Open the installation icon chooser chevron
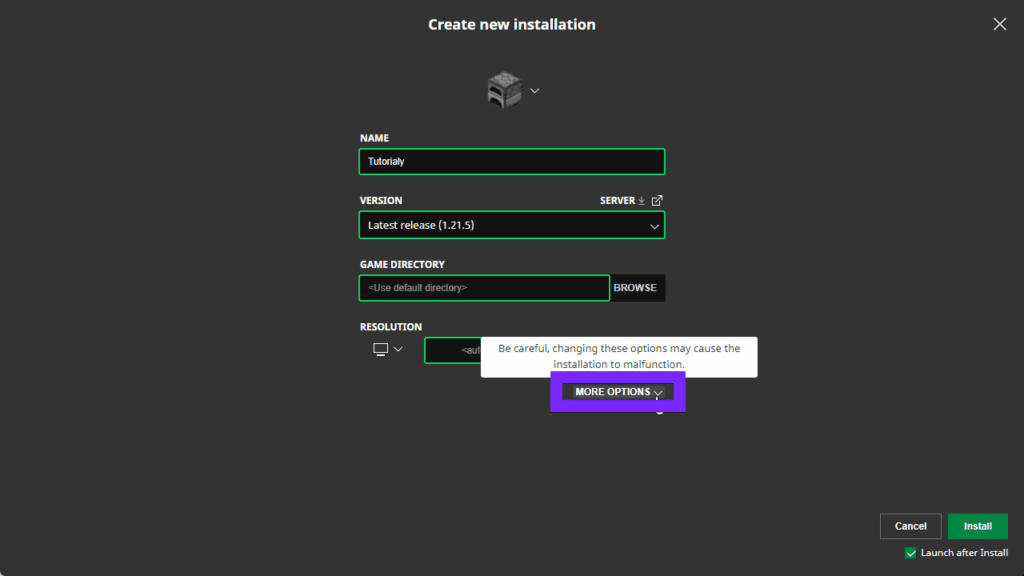This screenshot has height=576, width=1024. pos(535,91)
